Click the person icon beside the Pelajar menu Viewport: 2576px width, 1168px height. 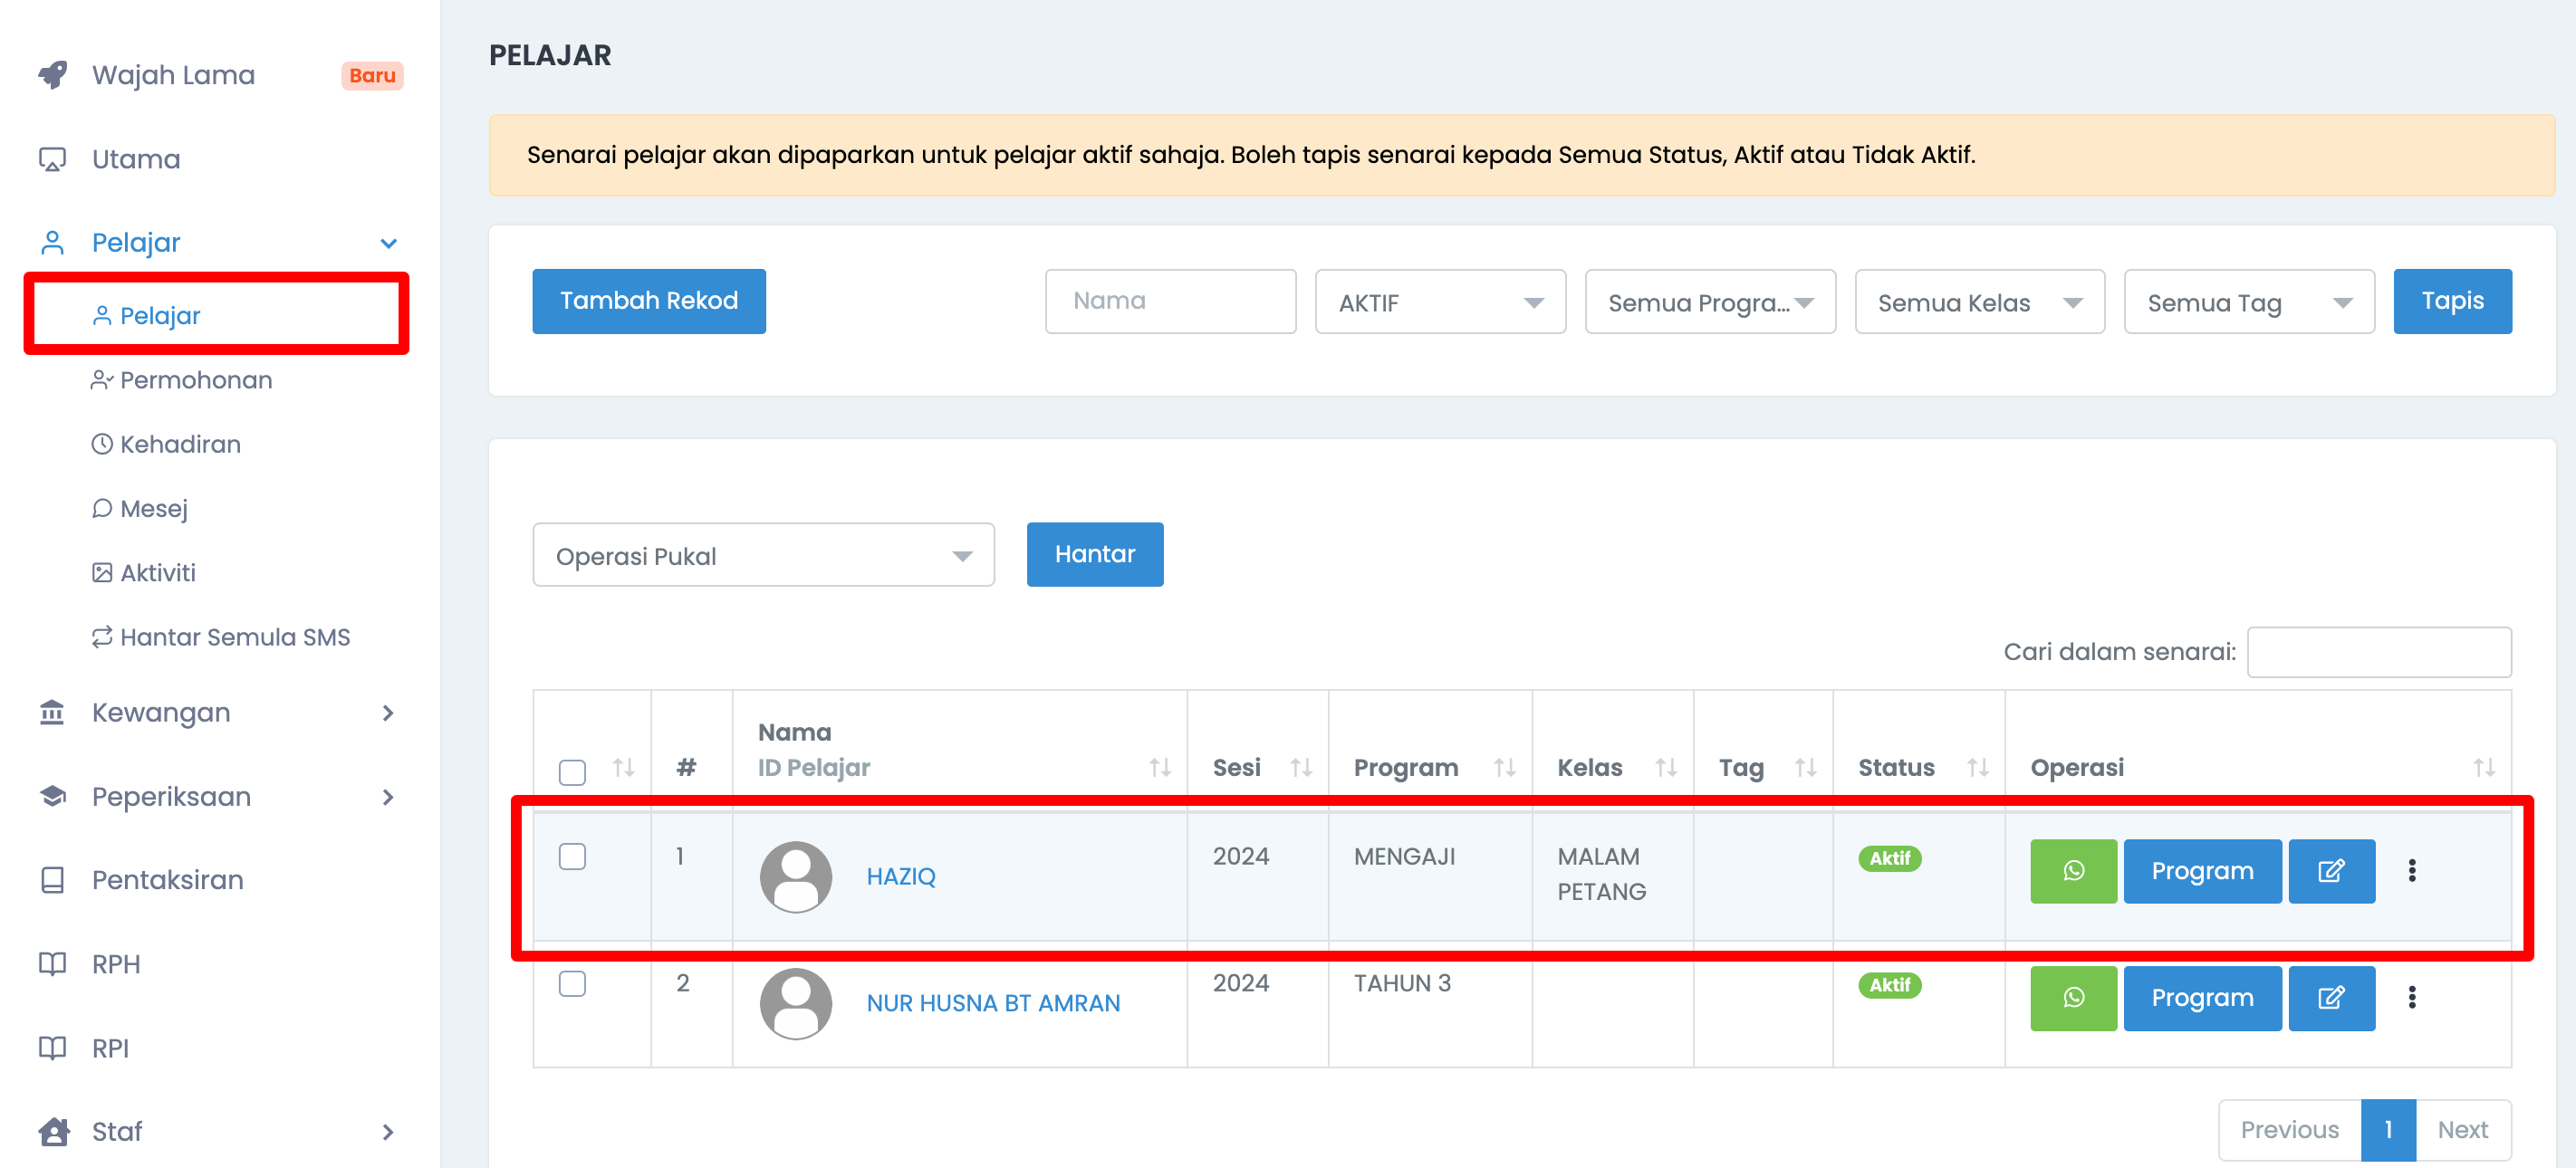tap(52, 243)
